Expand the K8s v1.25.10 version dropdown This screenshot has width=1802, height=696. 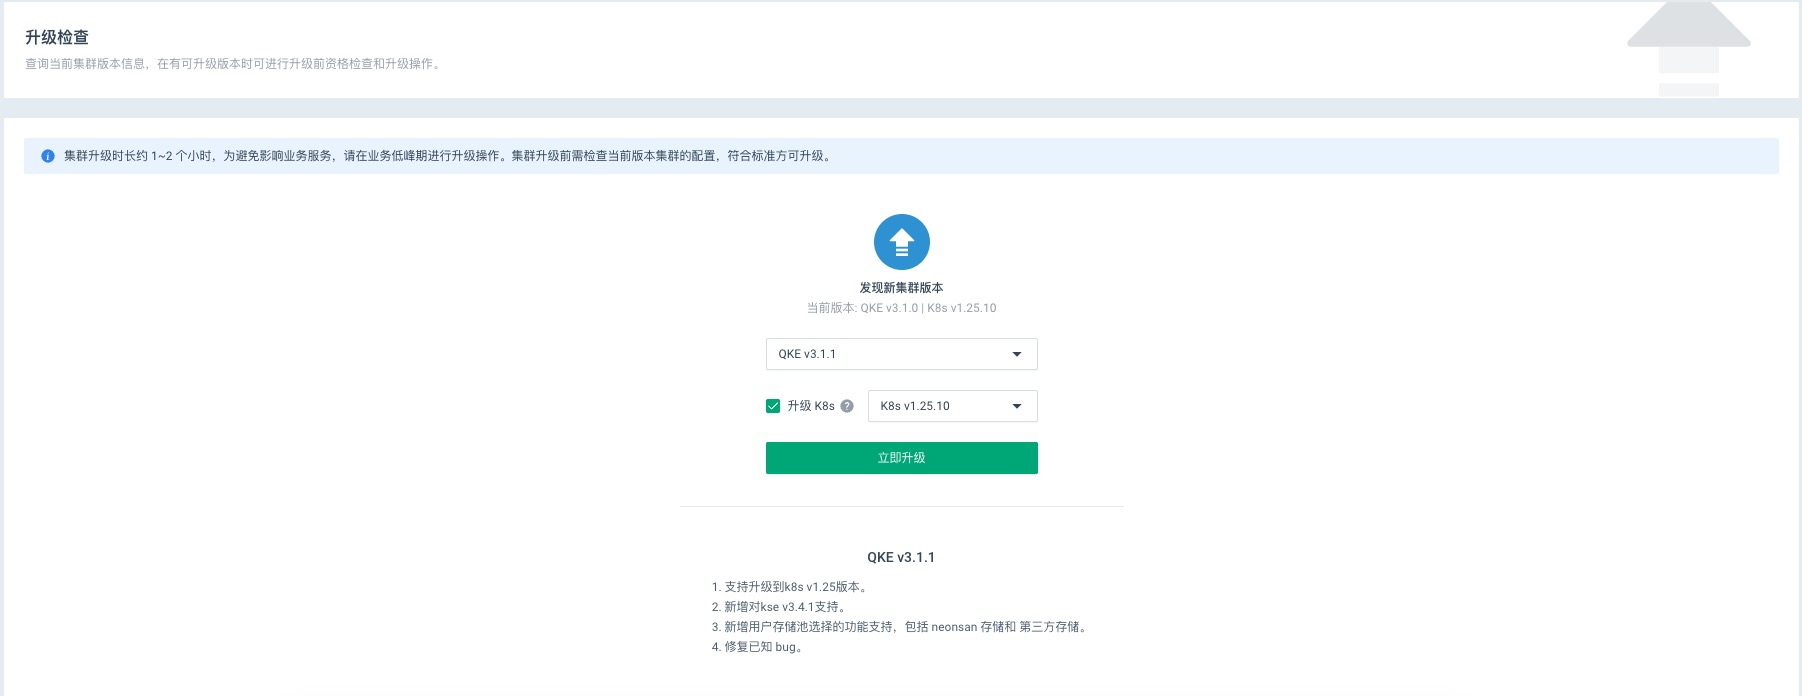pyautogui.click(x=951, y=406)
